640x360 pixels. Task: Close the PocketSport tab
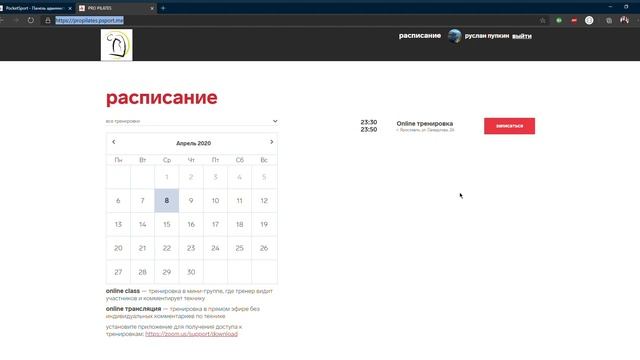tap(70, 8)
